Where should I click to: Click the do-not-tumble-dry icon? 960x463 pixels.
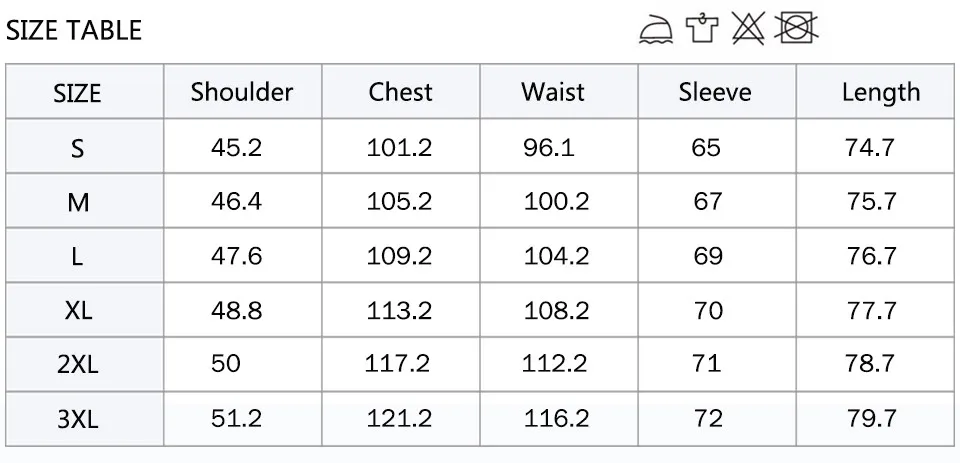pos(797,28)
